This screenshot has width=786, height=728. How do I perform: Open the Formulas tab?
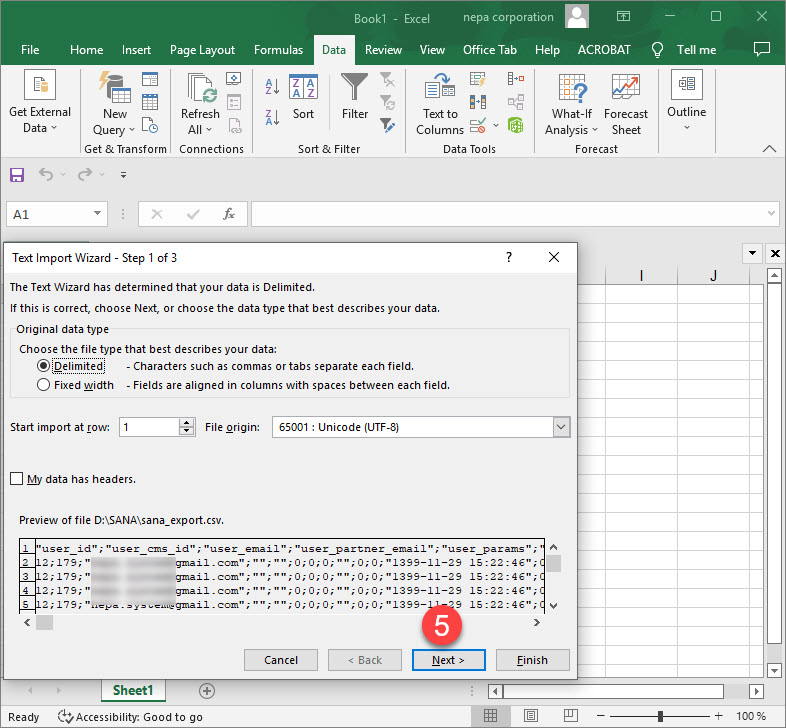tap(278, 50)
